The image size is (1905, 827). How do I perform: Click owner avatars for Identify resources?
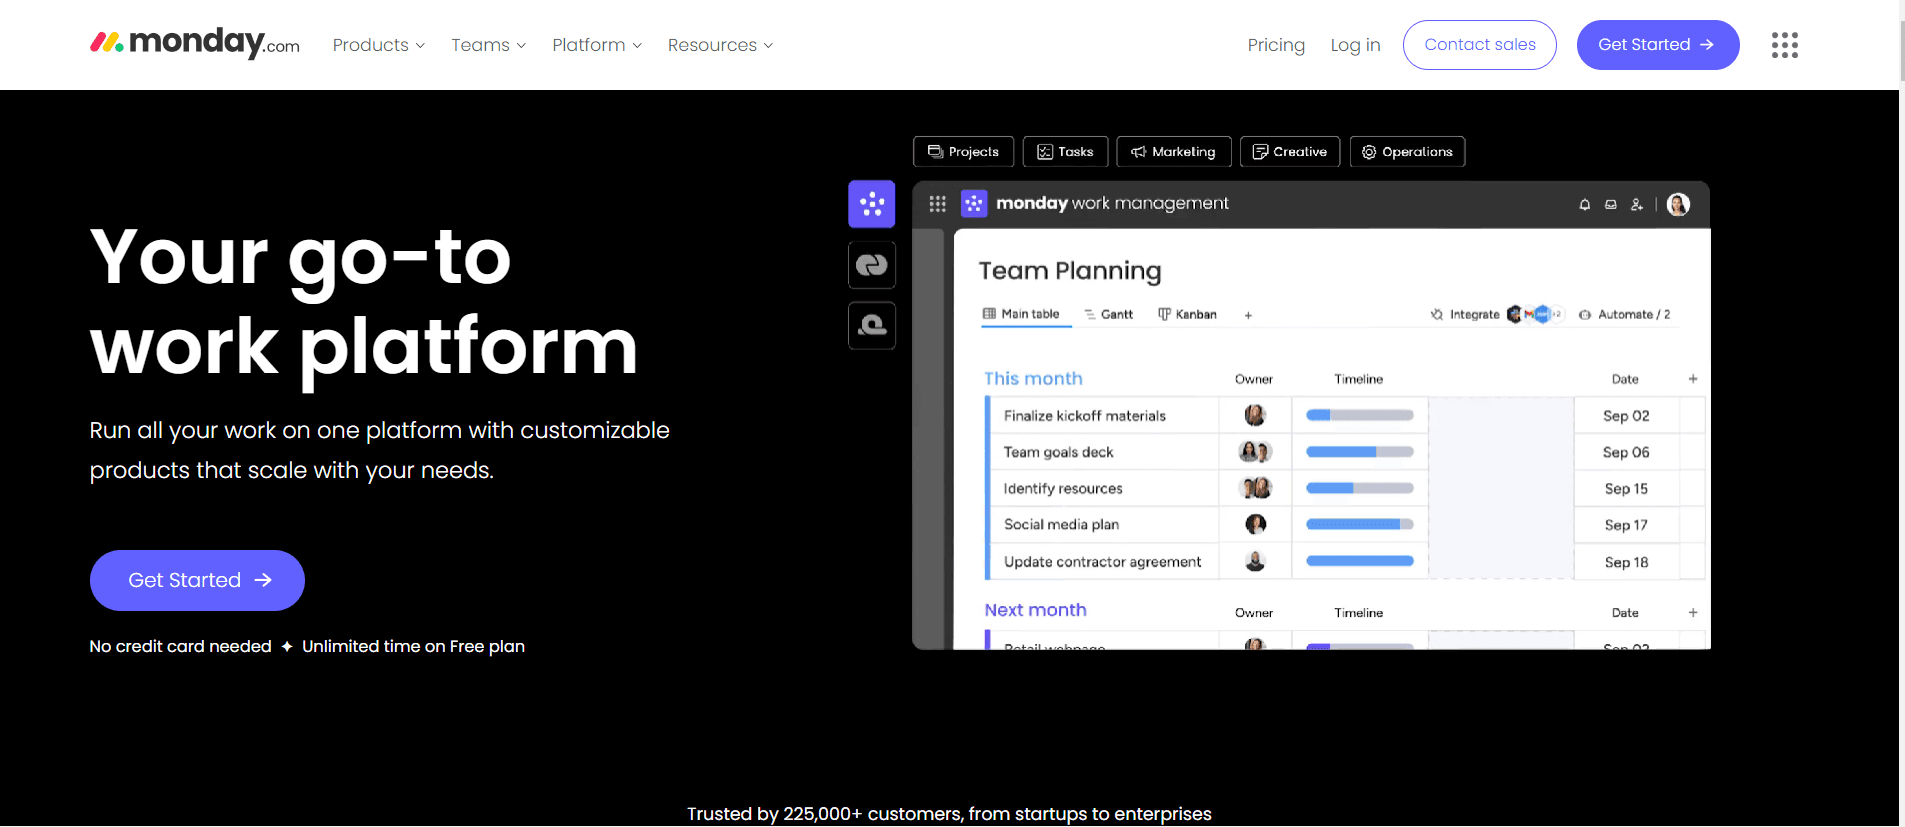(1255, 488)
